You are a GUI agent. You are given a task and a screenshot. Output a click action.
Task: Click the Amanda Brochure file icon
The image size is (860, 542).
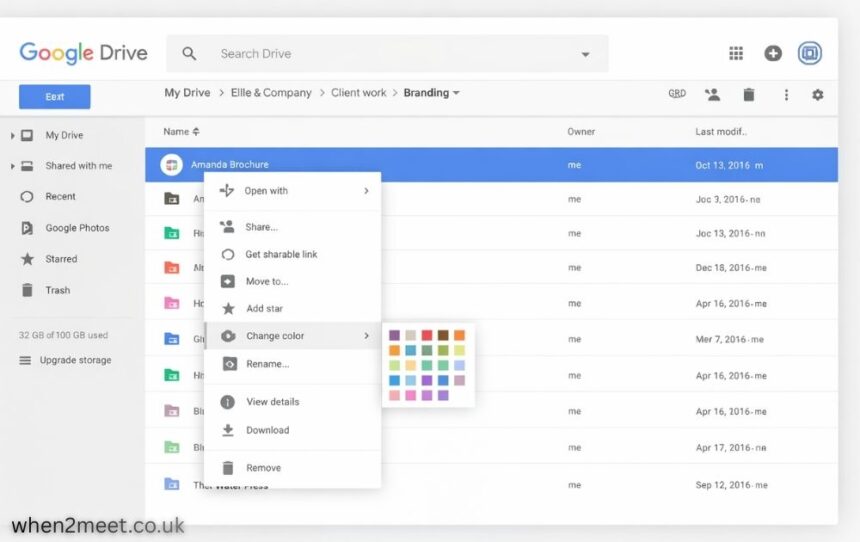tap(171, 165)
